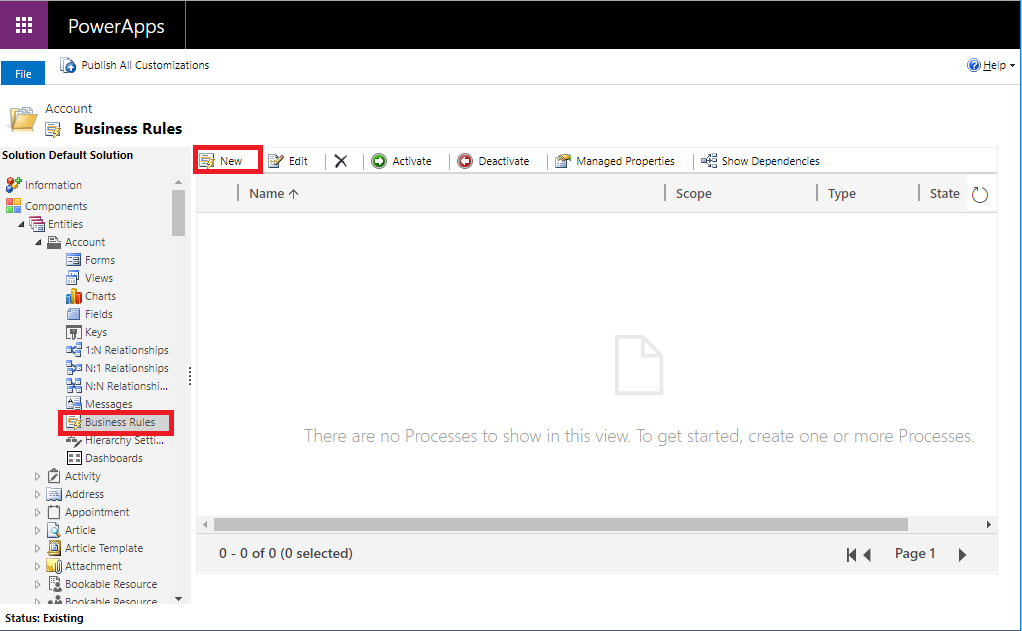1022x631 pixels.
Task: Click the Delete X icon
Action: (x=341, y=161)
